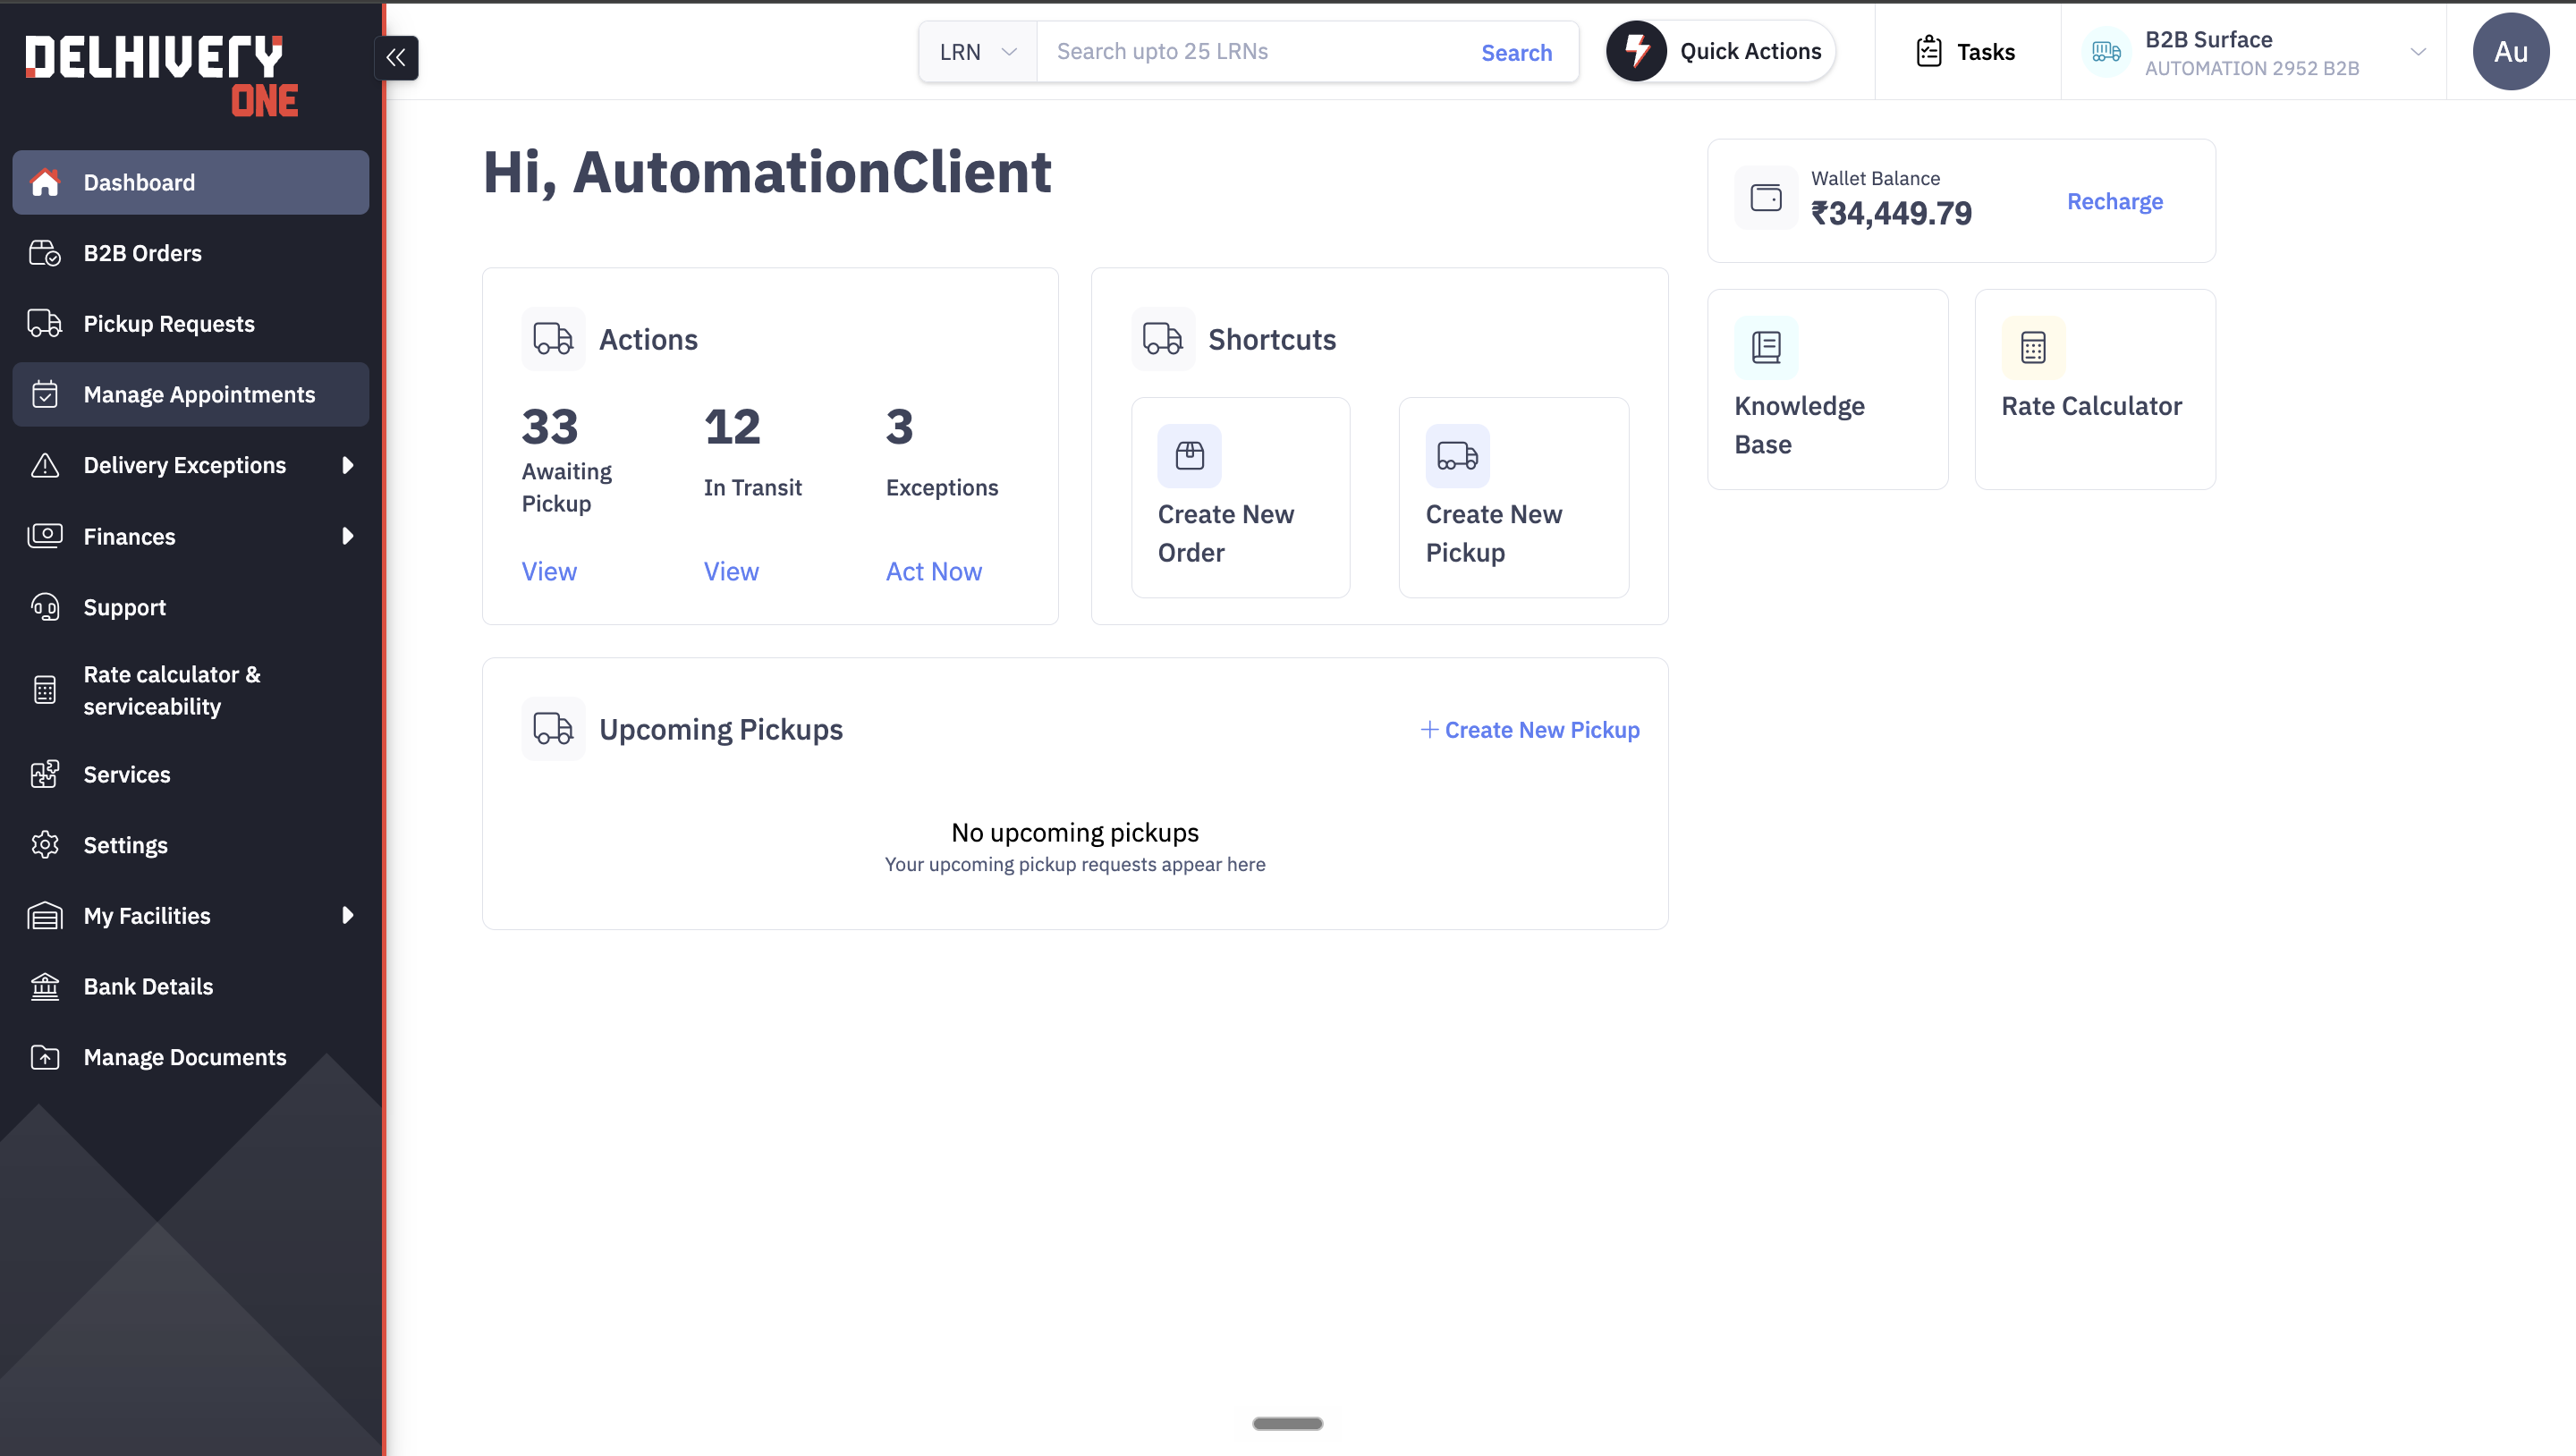Click the Wallet Balance wallet icon

pos(1766,198)
